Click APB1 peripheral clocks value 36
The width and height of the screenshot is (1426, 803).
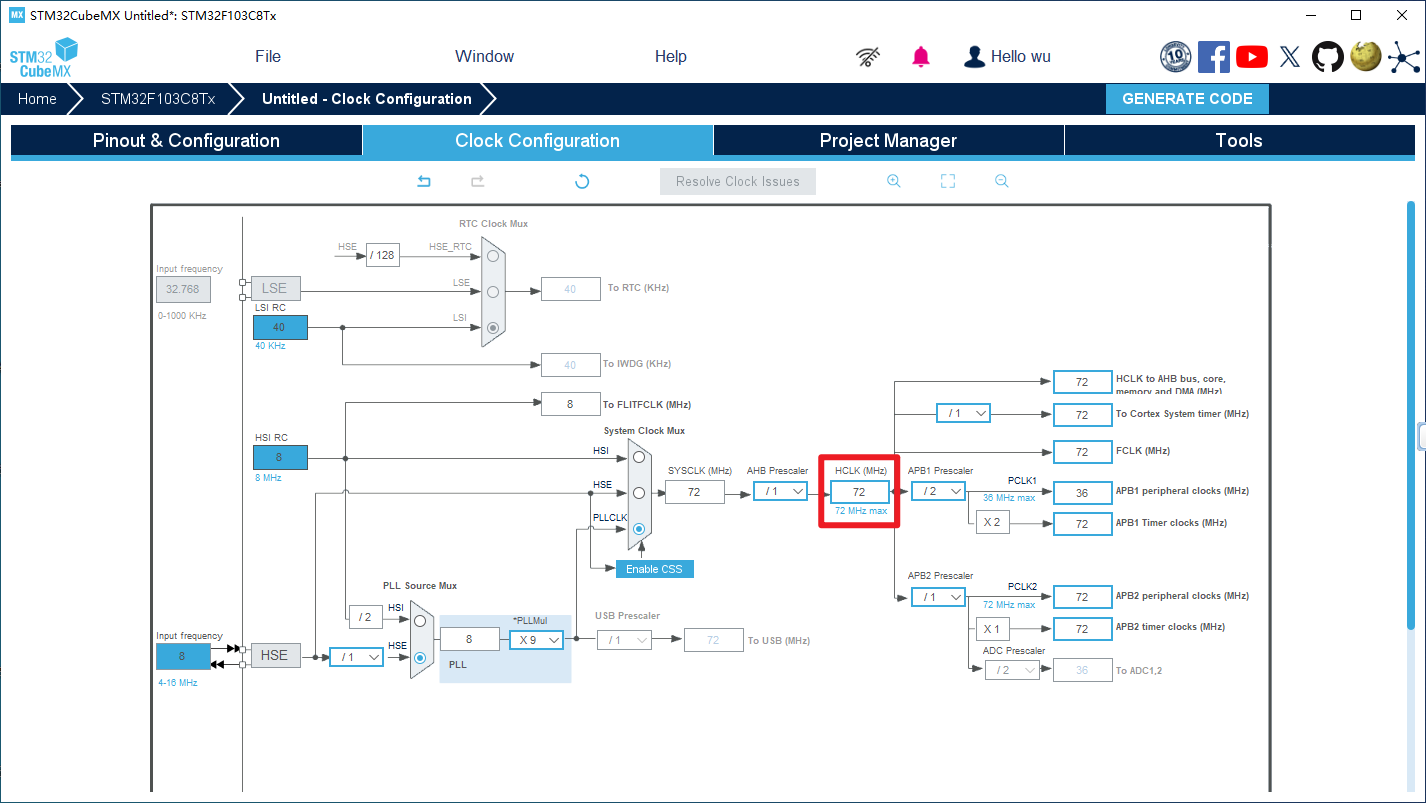click(1082, 492)
